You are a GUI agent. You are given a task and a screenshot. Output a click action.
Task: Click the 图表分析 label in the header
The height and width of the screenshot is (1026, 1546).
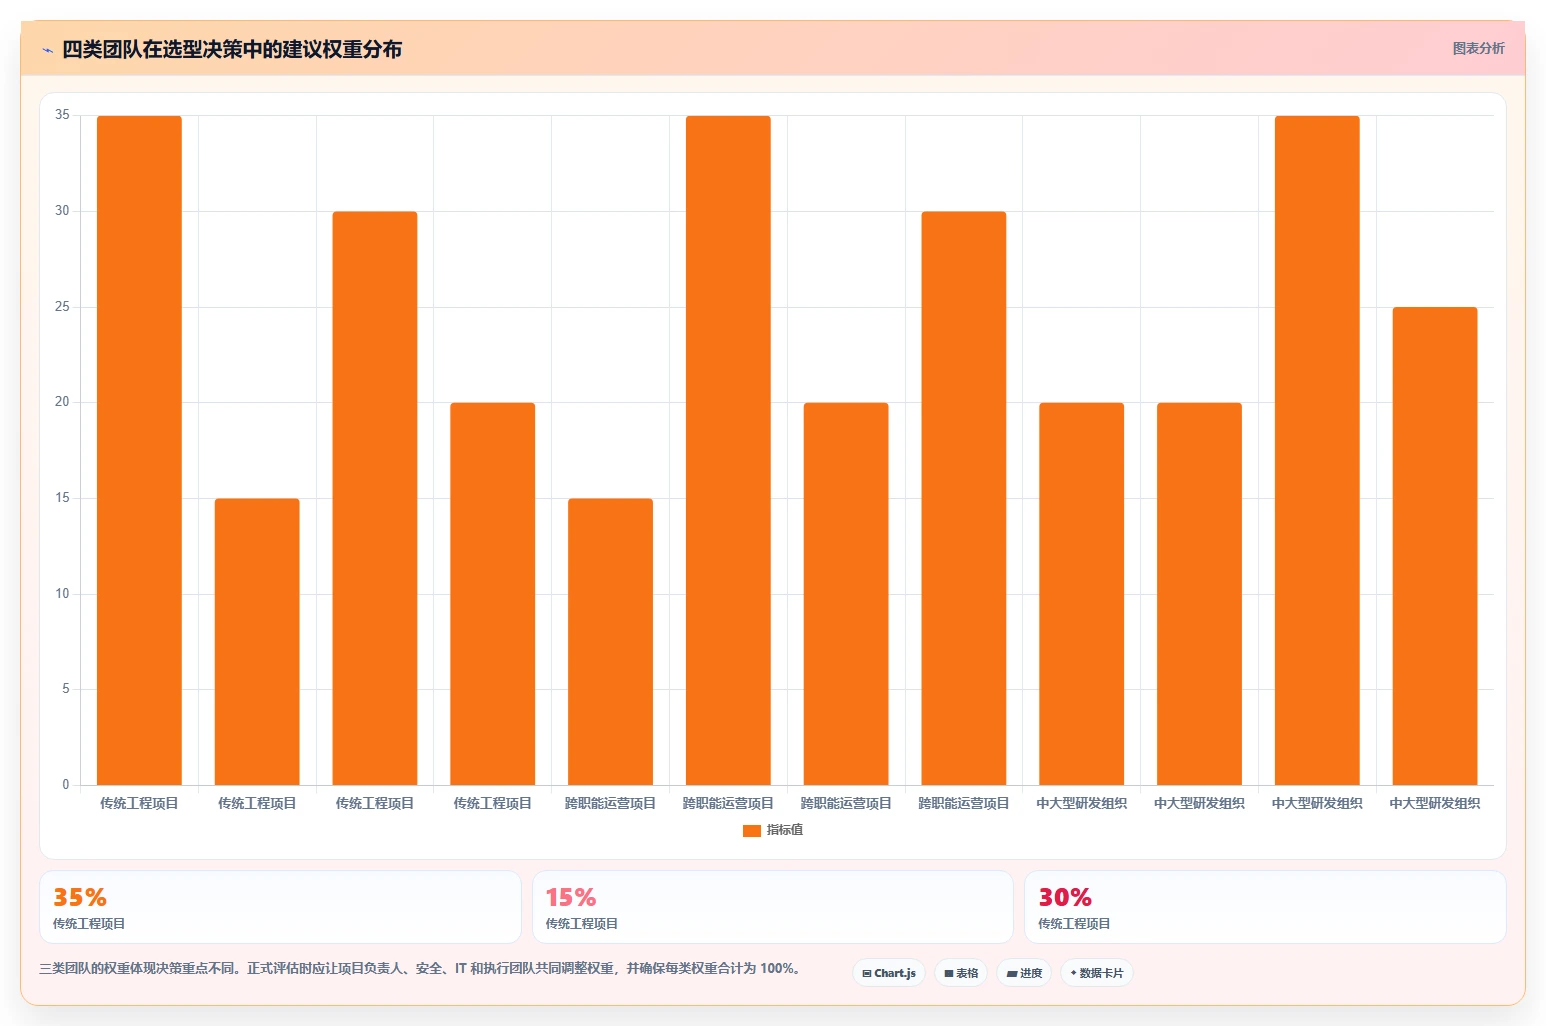pyautogui.click(x=1478, y=48)
